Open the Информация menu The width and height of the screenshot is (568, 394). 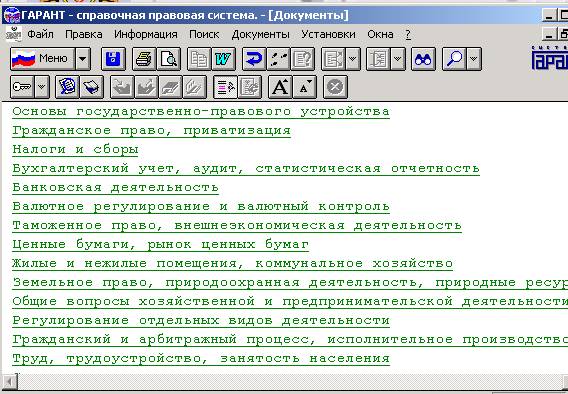coord(146,34)
